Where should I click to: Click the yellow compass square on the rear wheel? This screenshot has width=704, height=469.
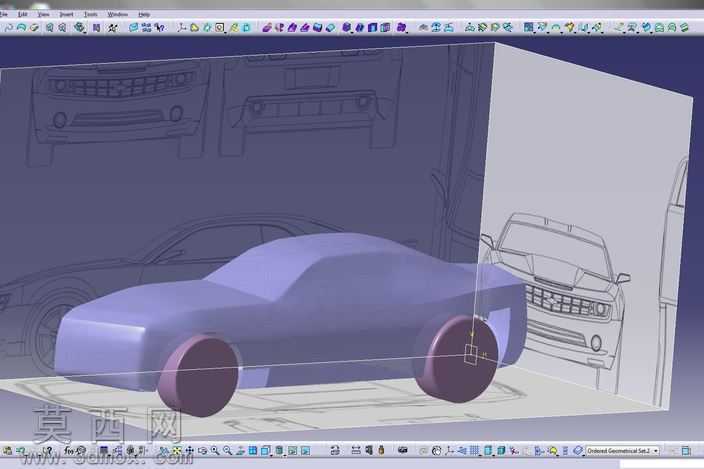click(471, 355)
